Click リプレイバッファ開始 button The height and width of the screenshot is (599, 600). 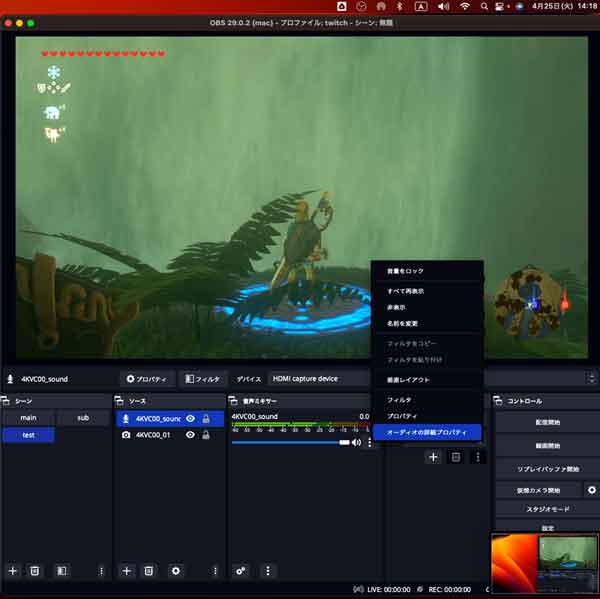[548, 468]
